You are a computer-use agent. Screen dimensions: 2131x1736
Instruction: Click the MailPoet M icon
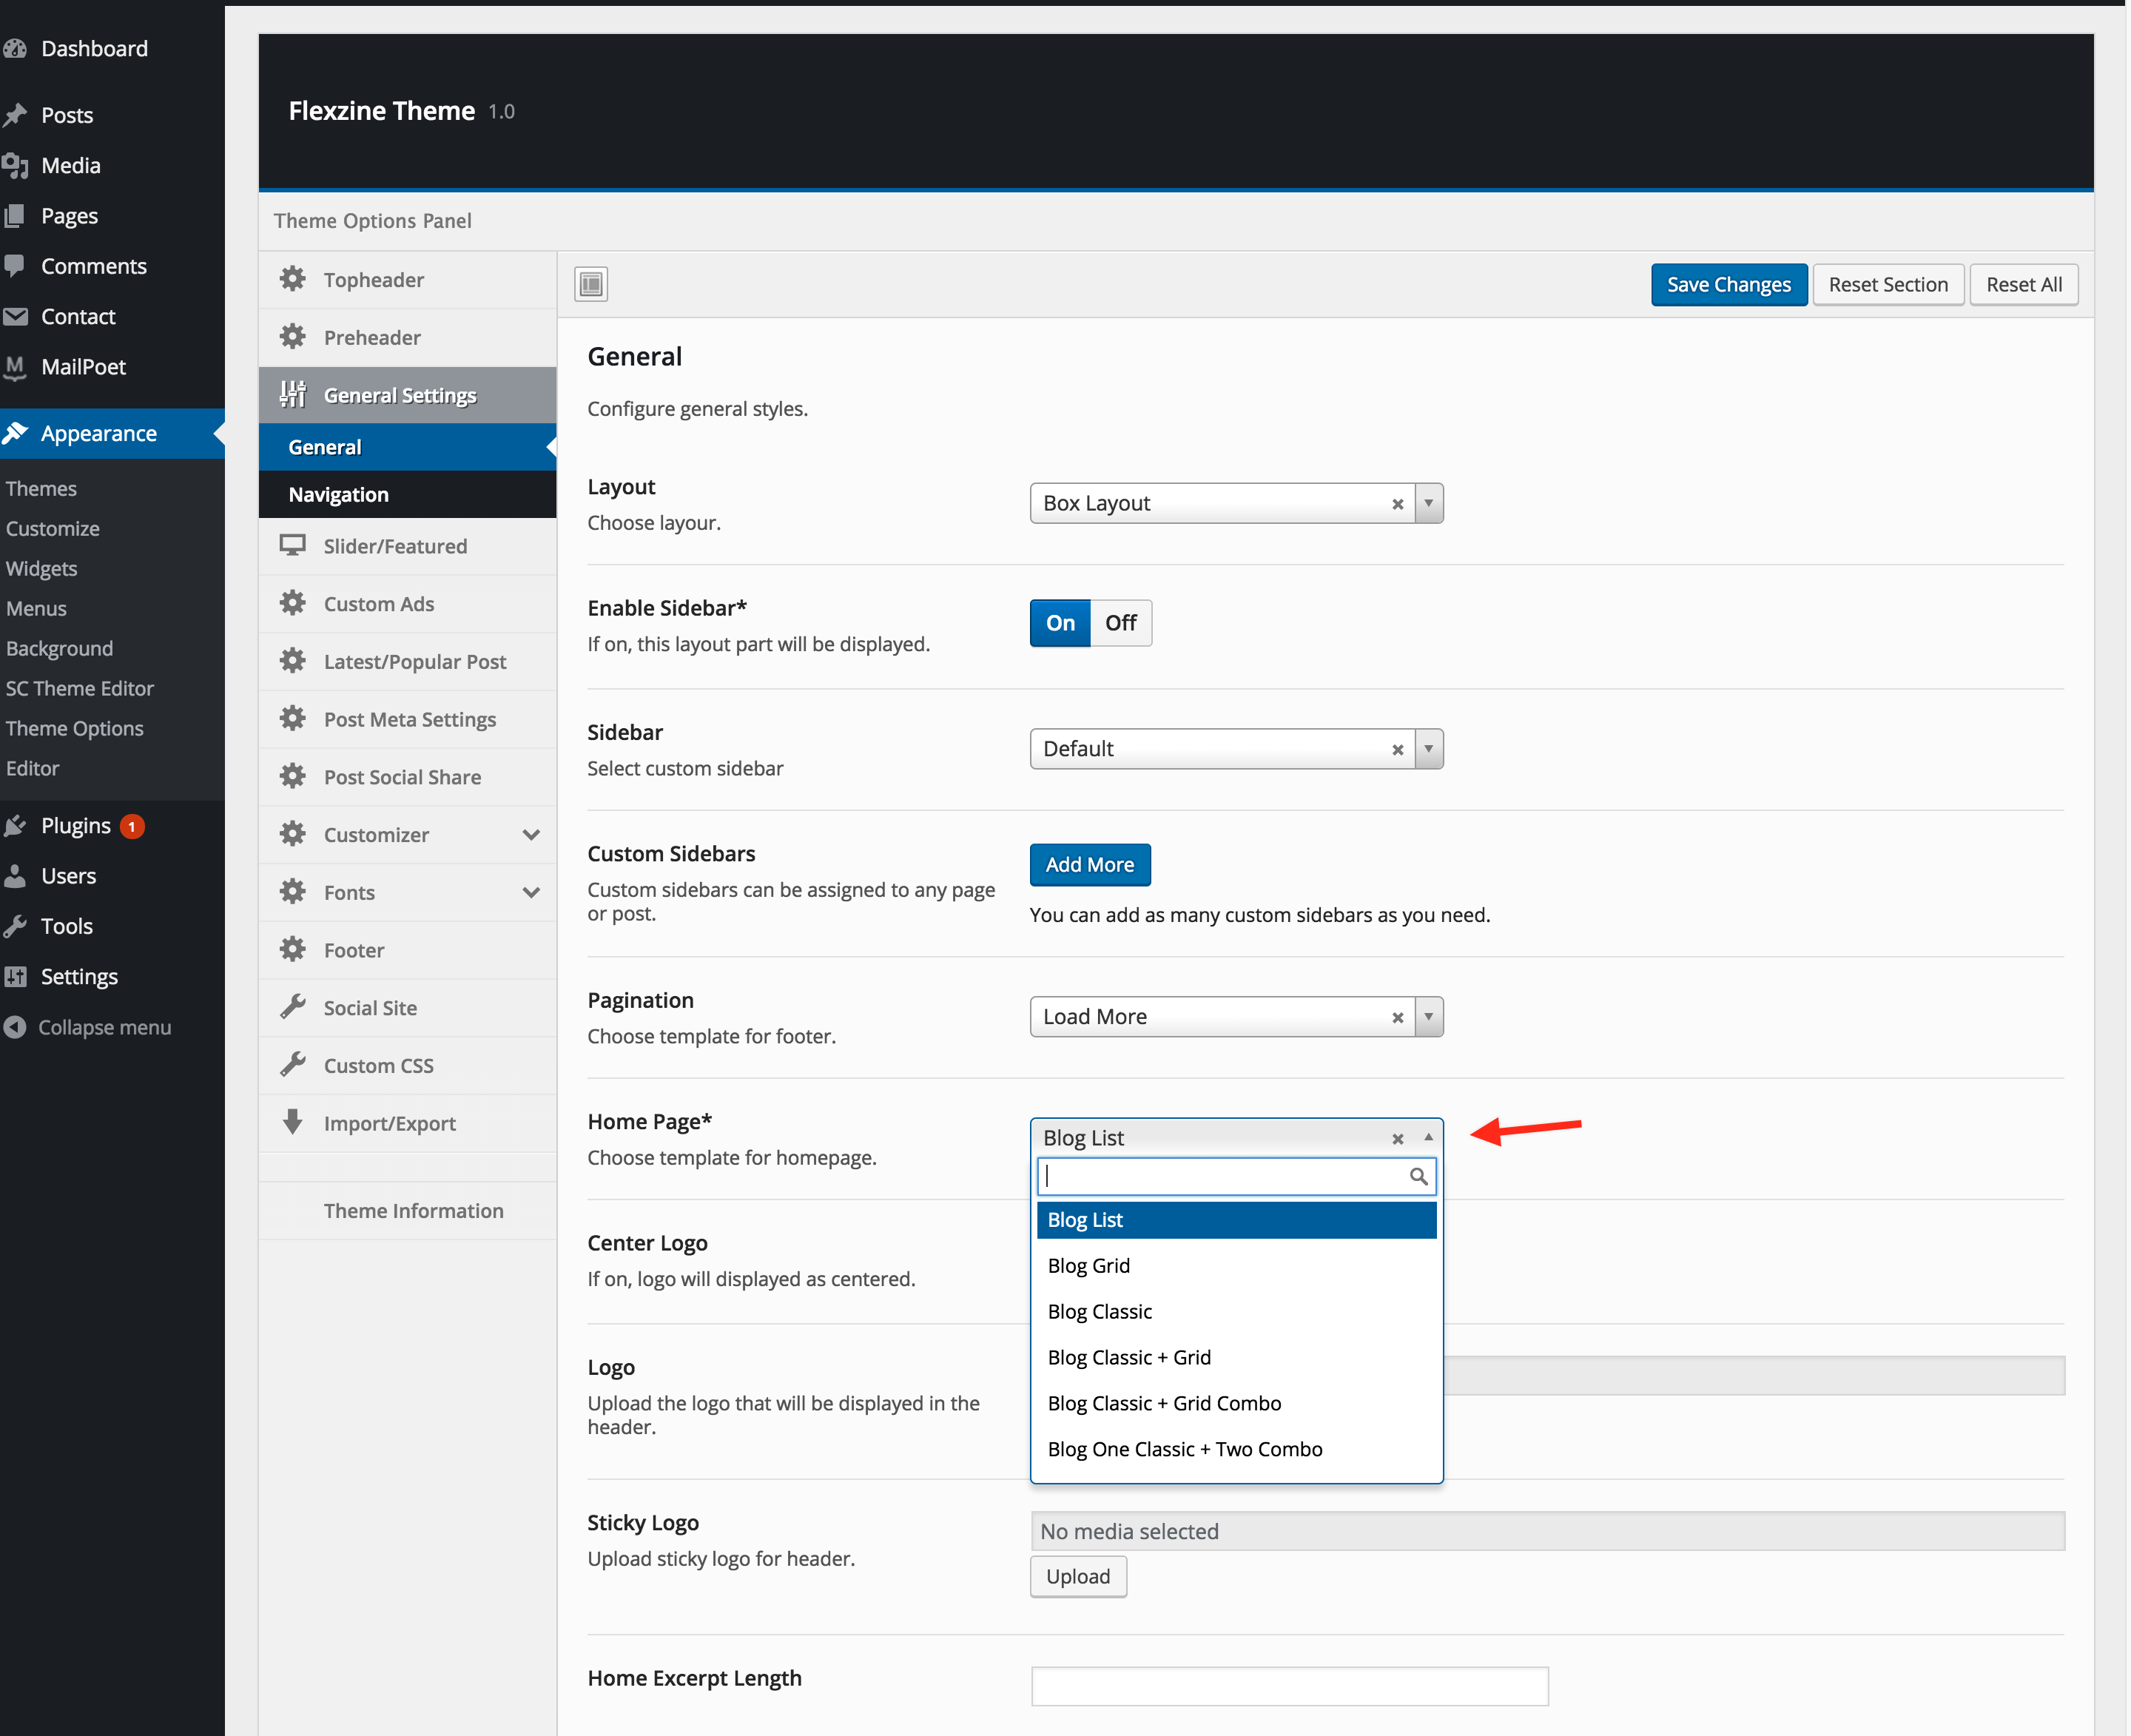tap(14, 367)
